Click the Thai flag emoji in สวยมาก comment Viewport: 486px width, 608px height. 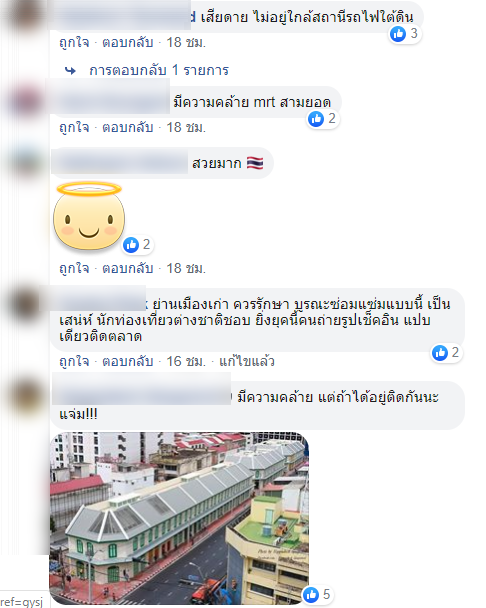(x=255, y=163)
